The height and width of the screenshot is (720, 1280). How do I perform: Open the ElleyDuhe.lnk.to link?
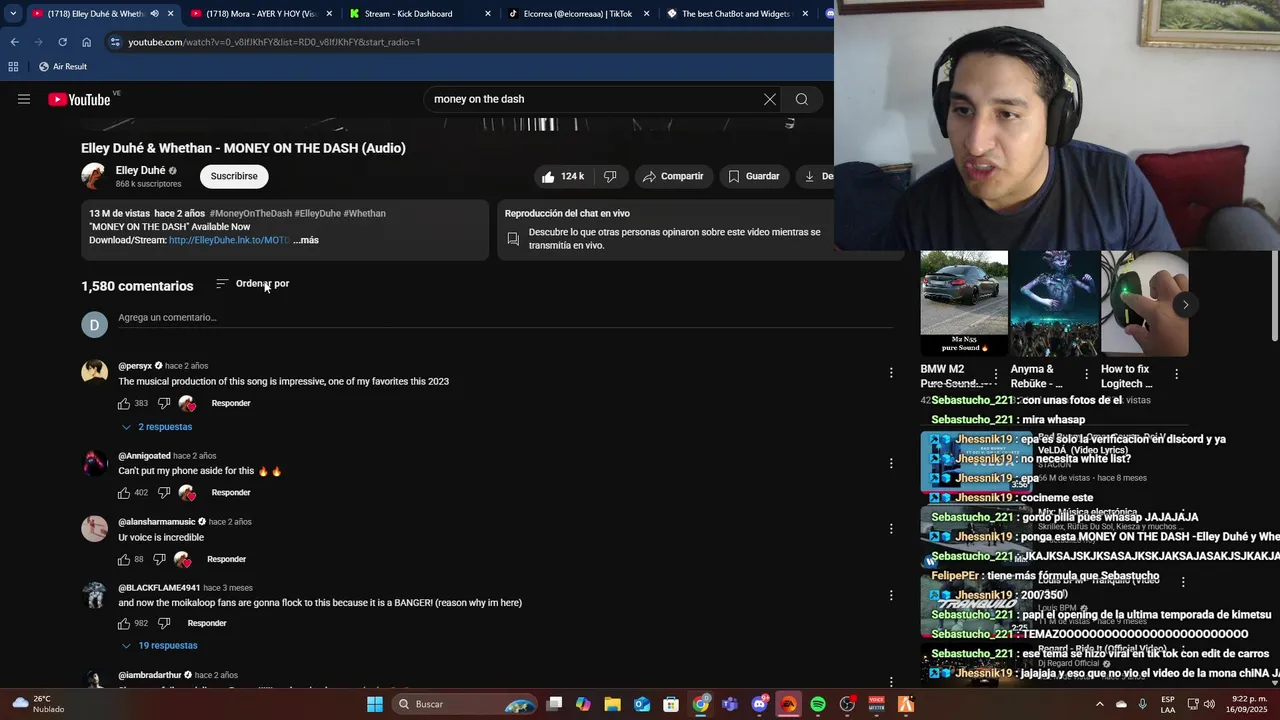click(x=229, y=240)
